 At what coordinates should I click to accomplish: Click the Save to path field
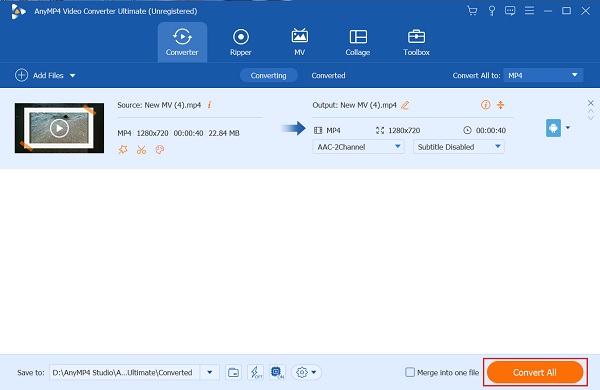pyautogui.click(x=124, y=372)
